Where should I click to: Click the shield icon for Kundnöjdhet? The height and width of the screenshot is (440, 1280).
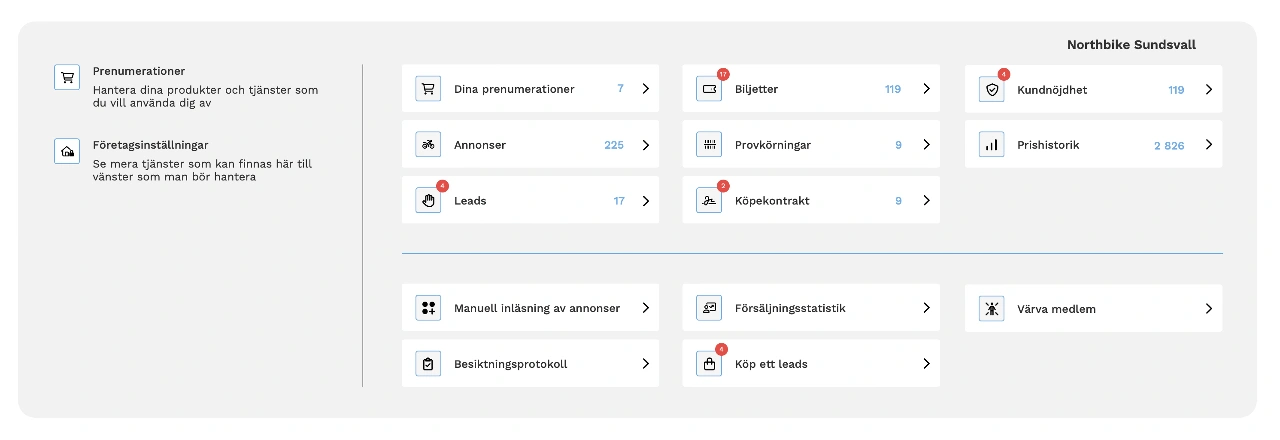pyautogui.click(x=991, y=89)
